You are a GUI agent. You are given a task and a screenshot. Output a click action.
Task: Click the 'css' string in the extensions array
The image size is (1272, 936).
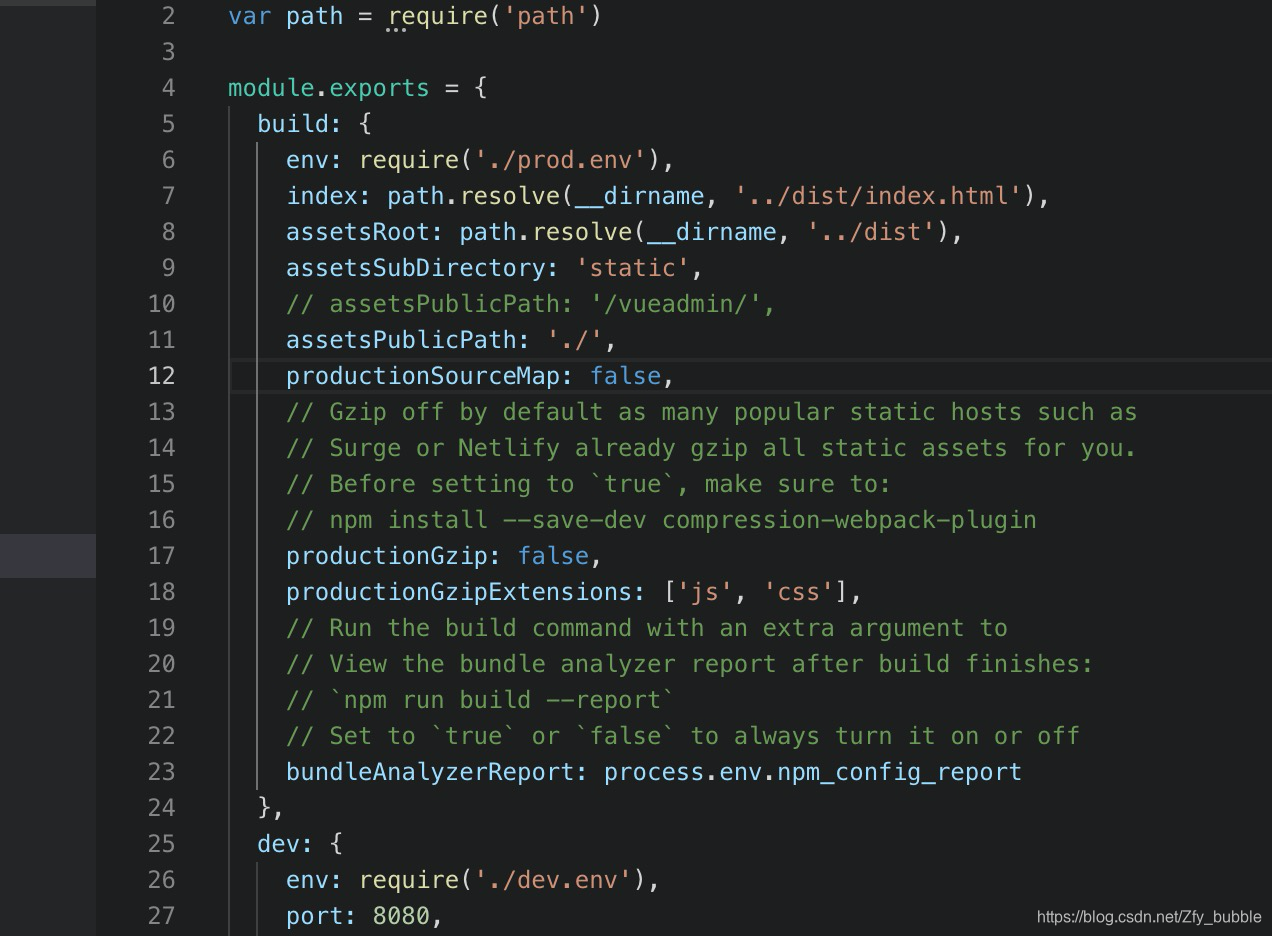point(798,592)
